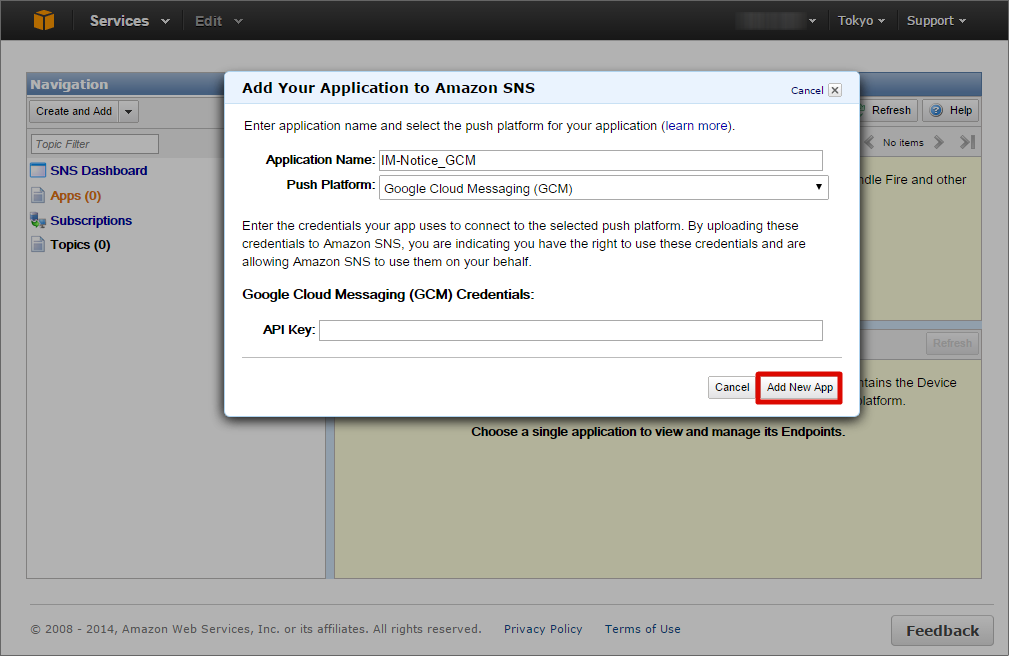This screenshot has width=1009, height=656.
Task: Click the SNS Dashboard icon
Action: click(38, 171)
